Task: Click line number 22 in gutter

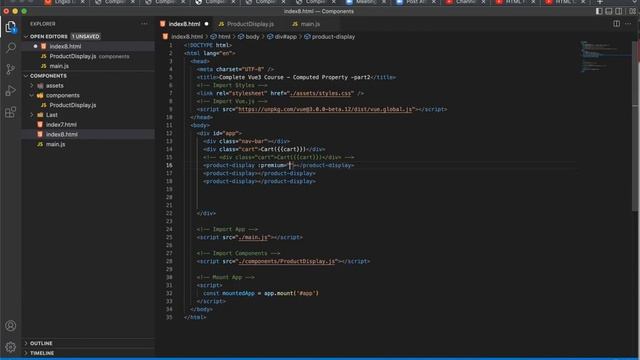Action: coord(169,213)
